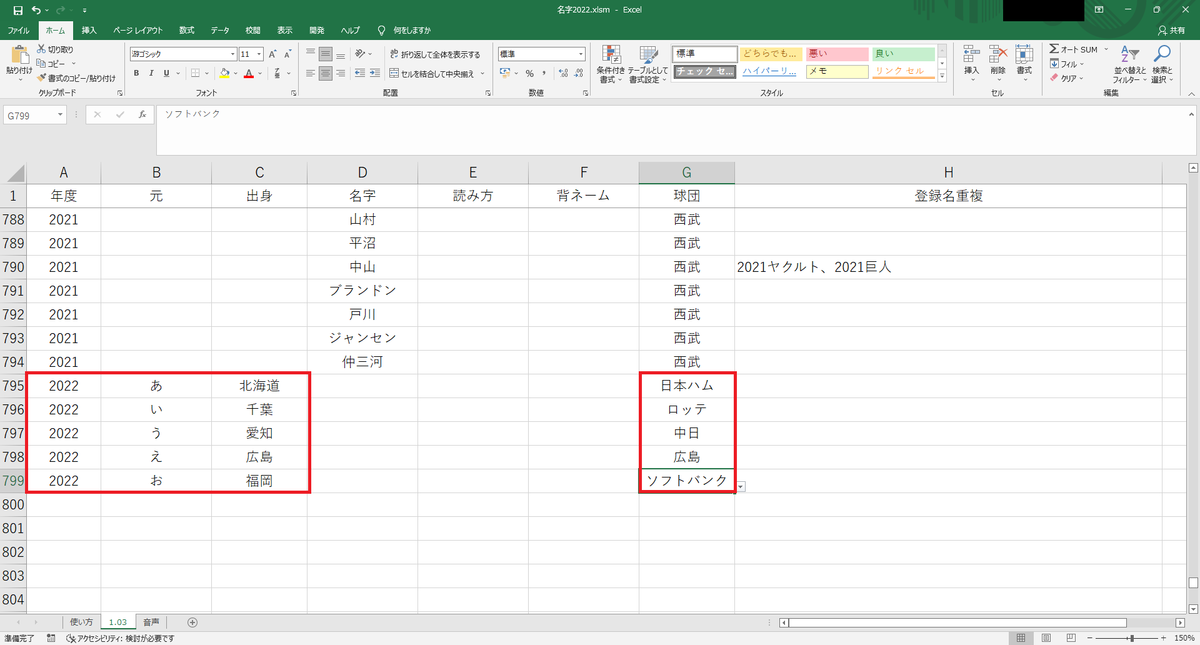
Task: Open the ファイル menu tab
Action: [x=18, y=30]
